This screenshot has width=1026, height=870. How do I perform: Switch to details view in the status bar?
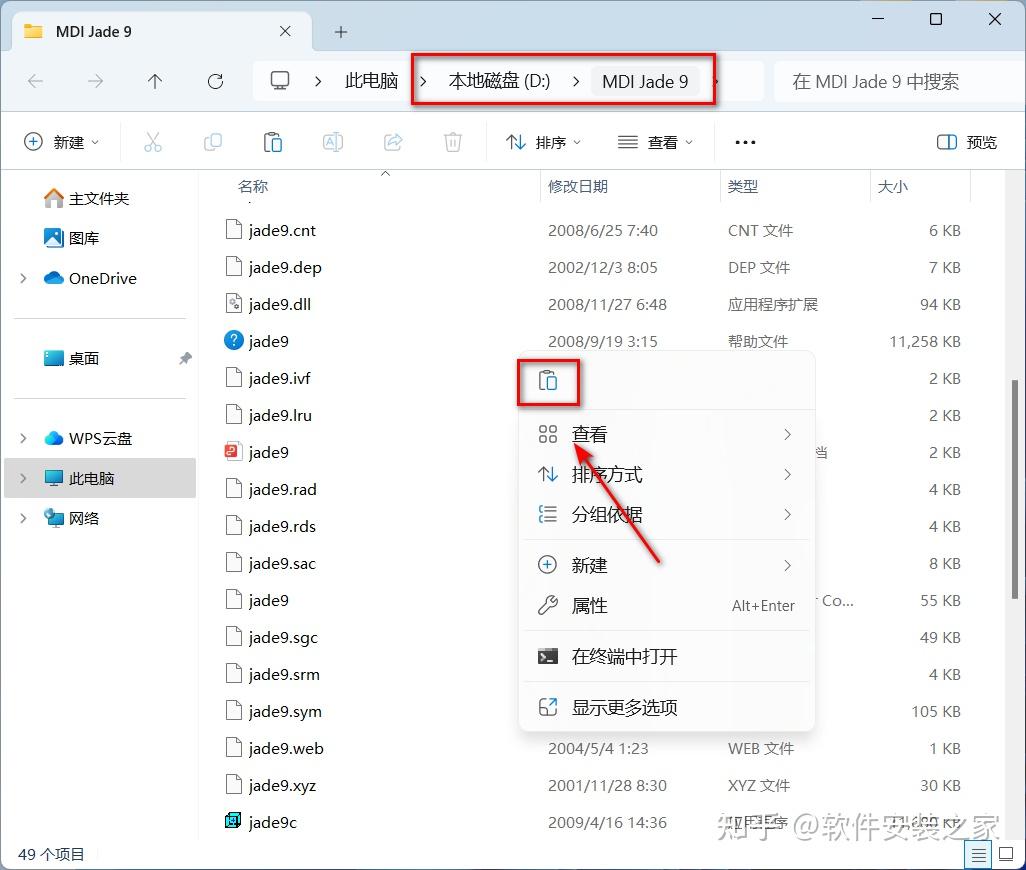[978, 854]
